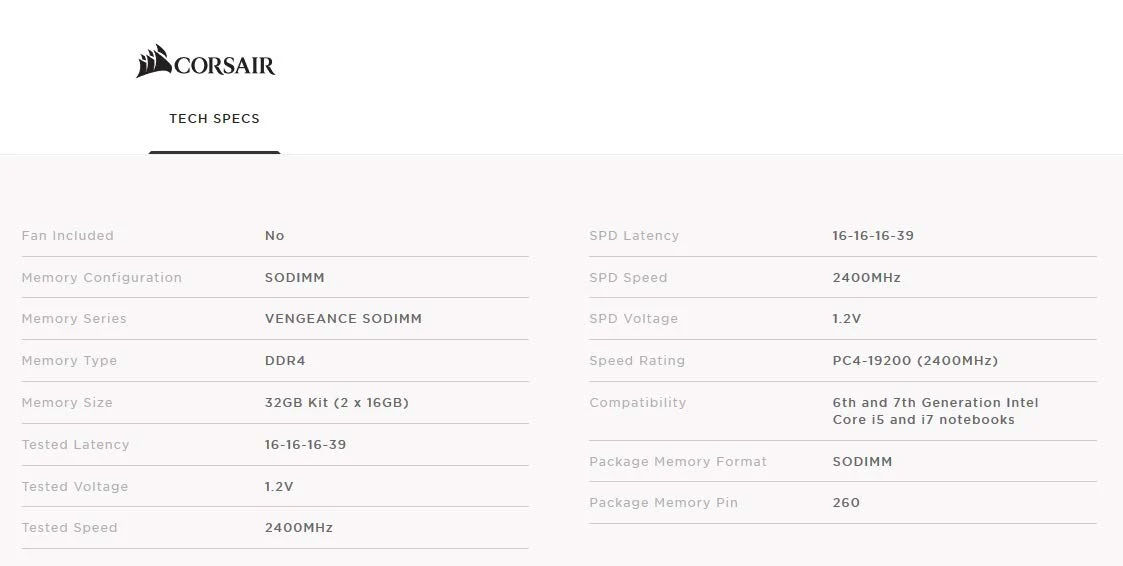Select the VENGEANCE SODIMM series value
This screenshot has height=566, width=1123.
pyautogui.click(x=343, y=319)
